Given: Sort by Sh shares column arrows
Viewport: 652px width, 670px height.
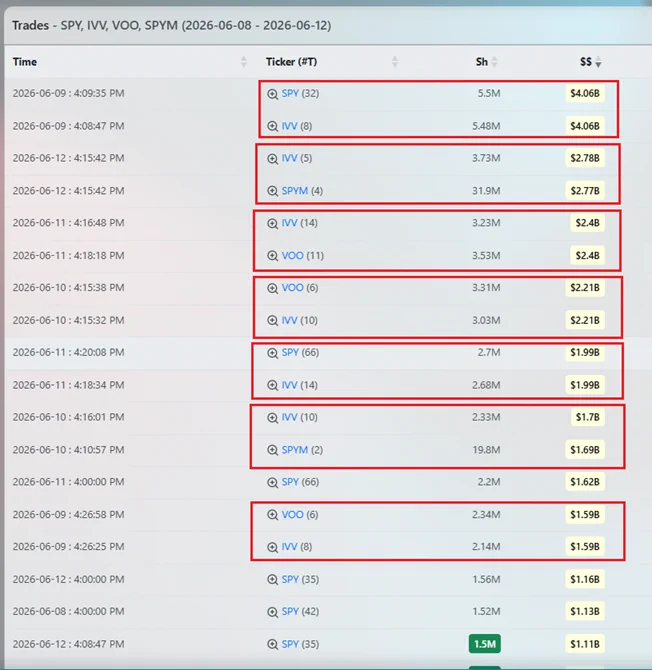Looking at the screenshot, I should pyautogui.click(x=494, y=62).
